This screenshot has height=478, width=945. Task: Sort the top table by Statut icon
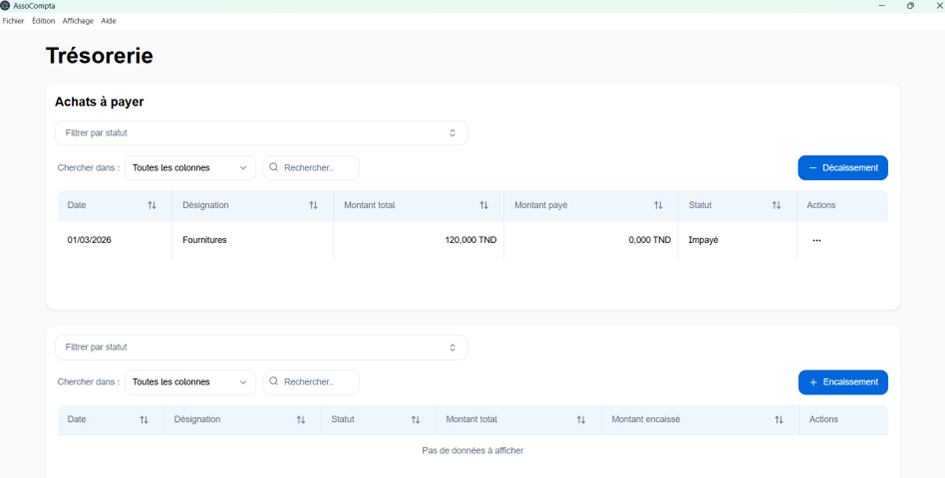[x=776, y=206]
